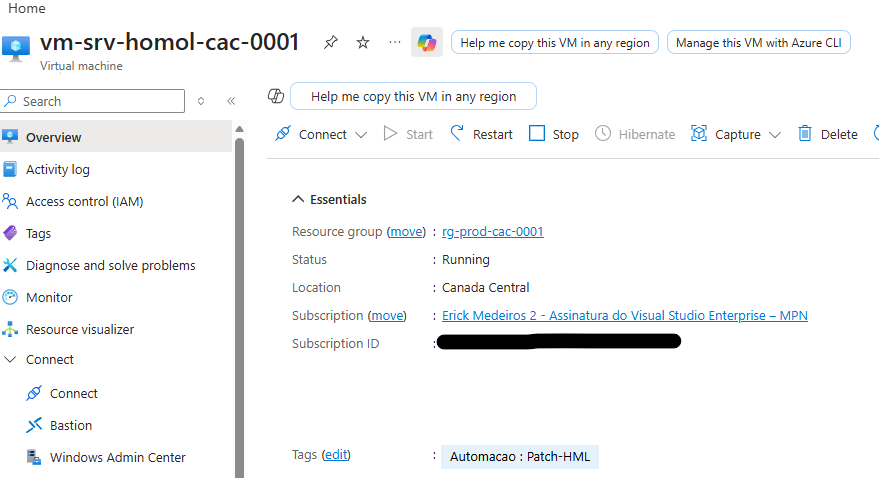The width and height of the screenshot is (879, 478).
Task: Click the Restart VM button
Action: pos(481,134)
